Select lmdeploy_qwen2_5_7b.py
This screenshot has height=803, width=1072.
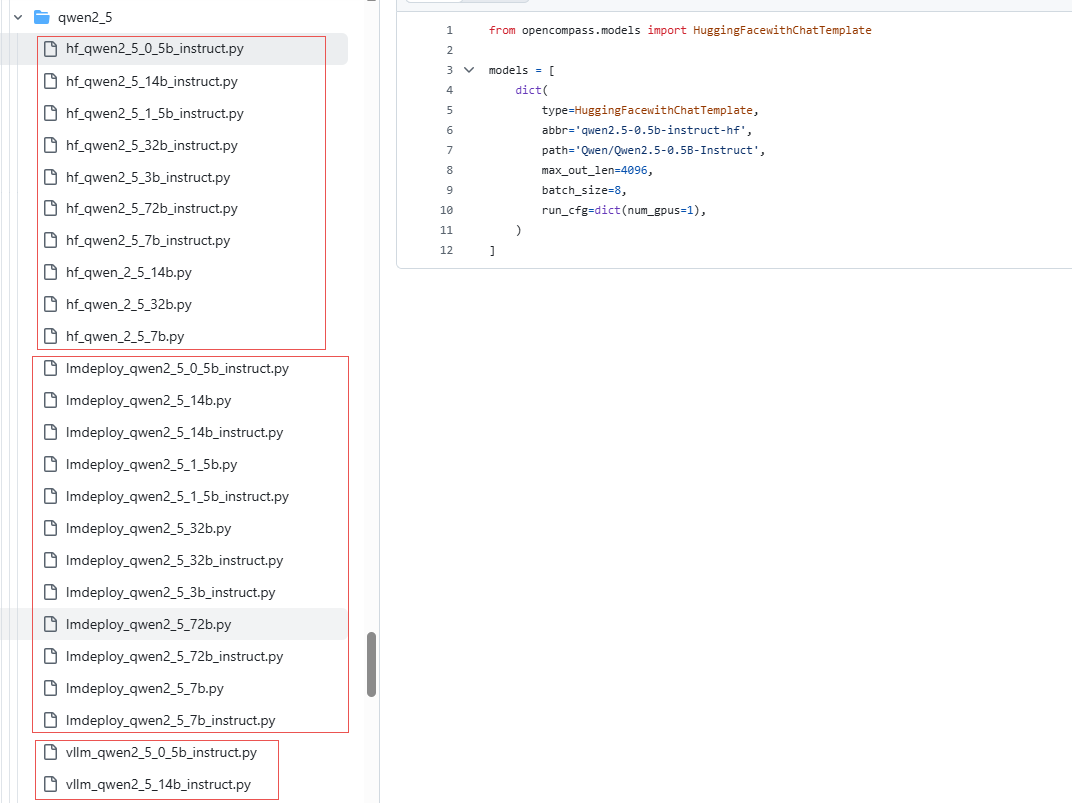[x=145, y=689]
